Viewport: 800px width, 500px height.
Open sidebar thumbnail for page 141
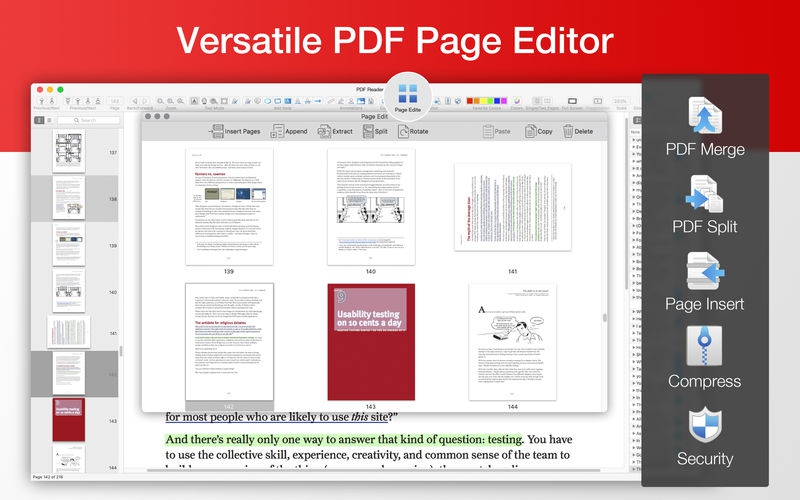[69, 332]
